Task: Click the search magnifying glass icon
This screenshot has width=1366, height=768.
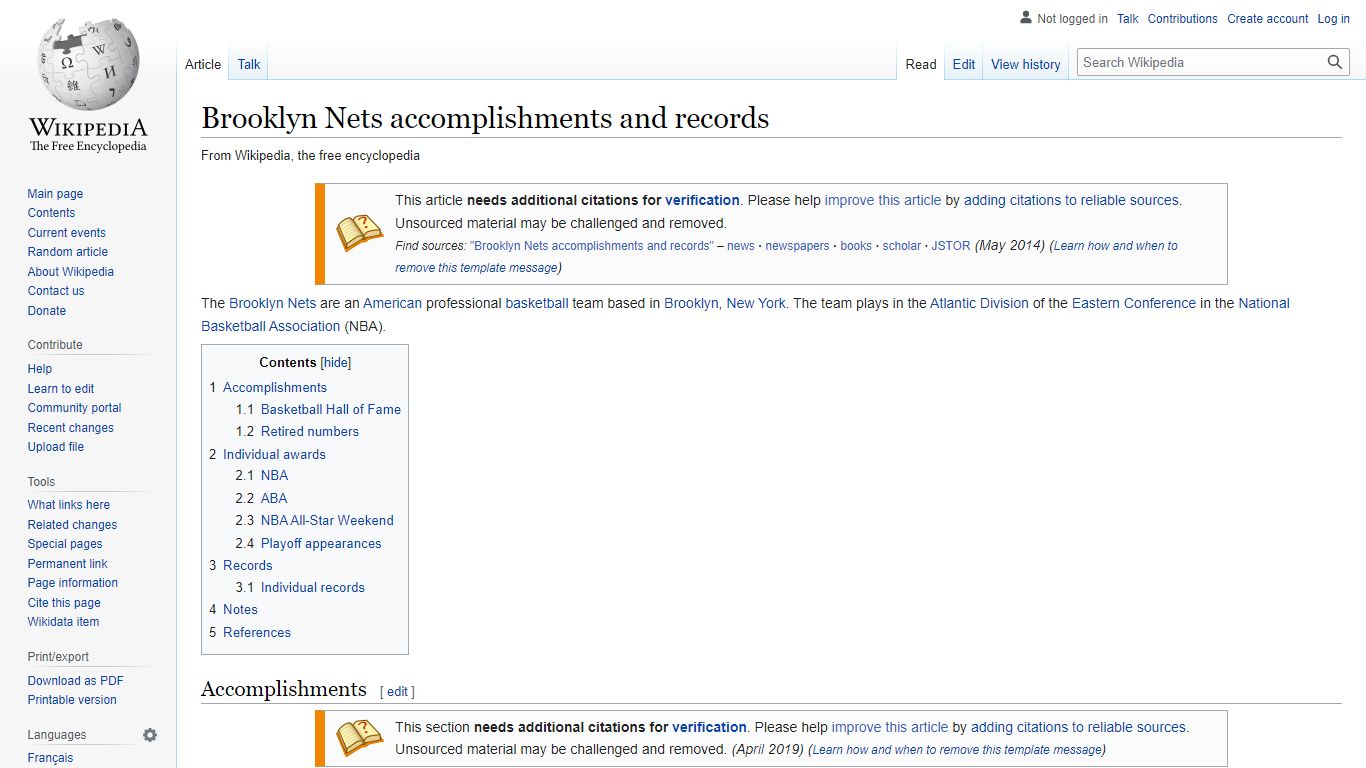Action: 1335,62
